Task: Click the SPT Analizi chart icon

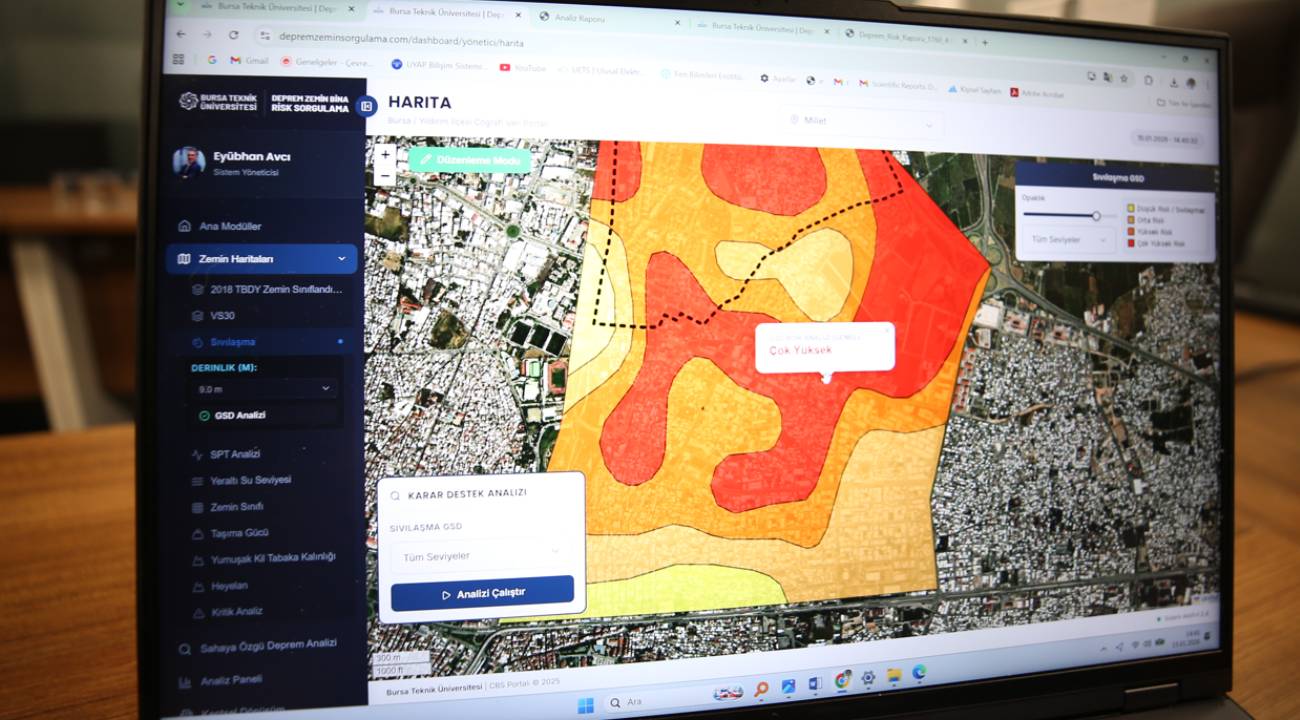Action: tap(197, 454)
